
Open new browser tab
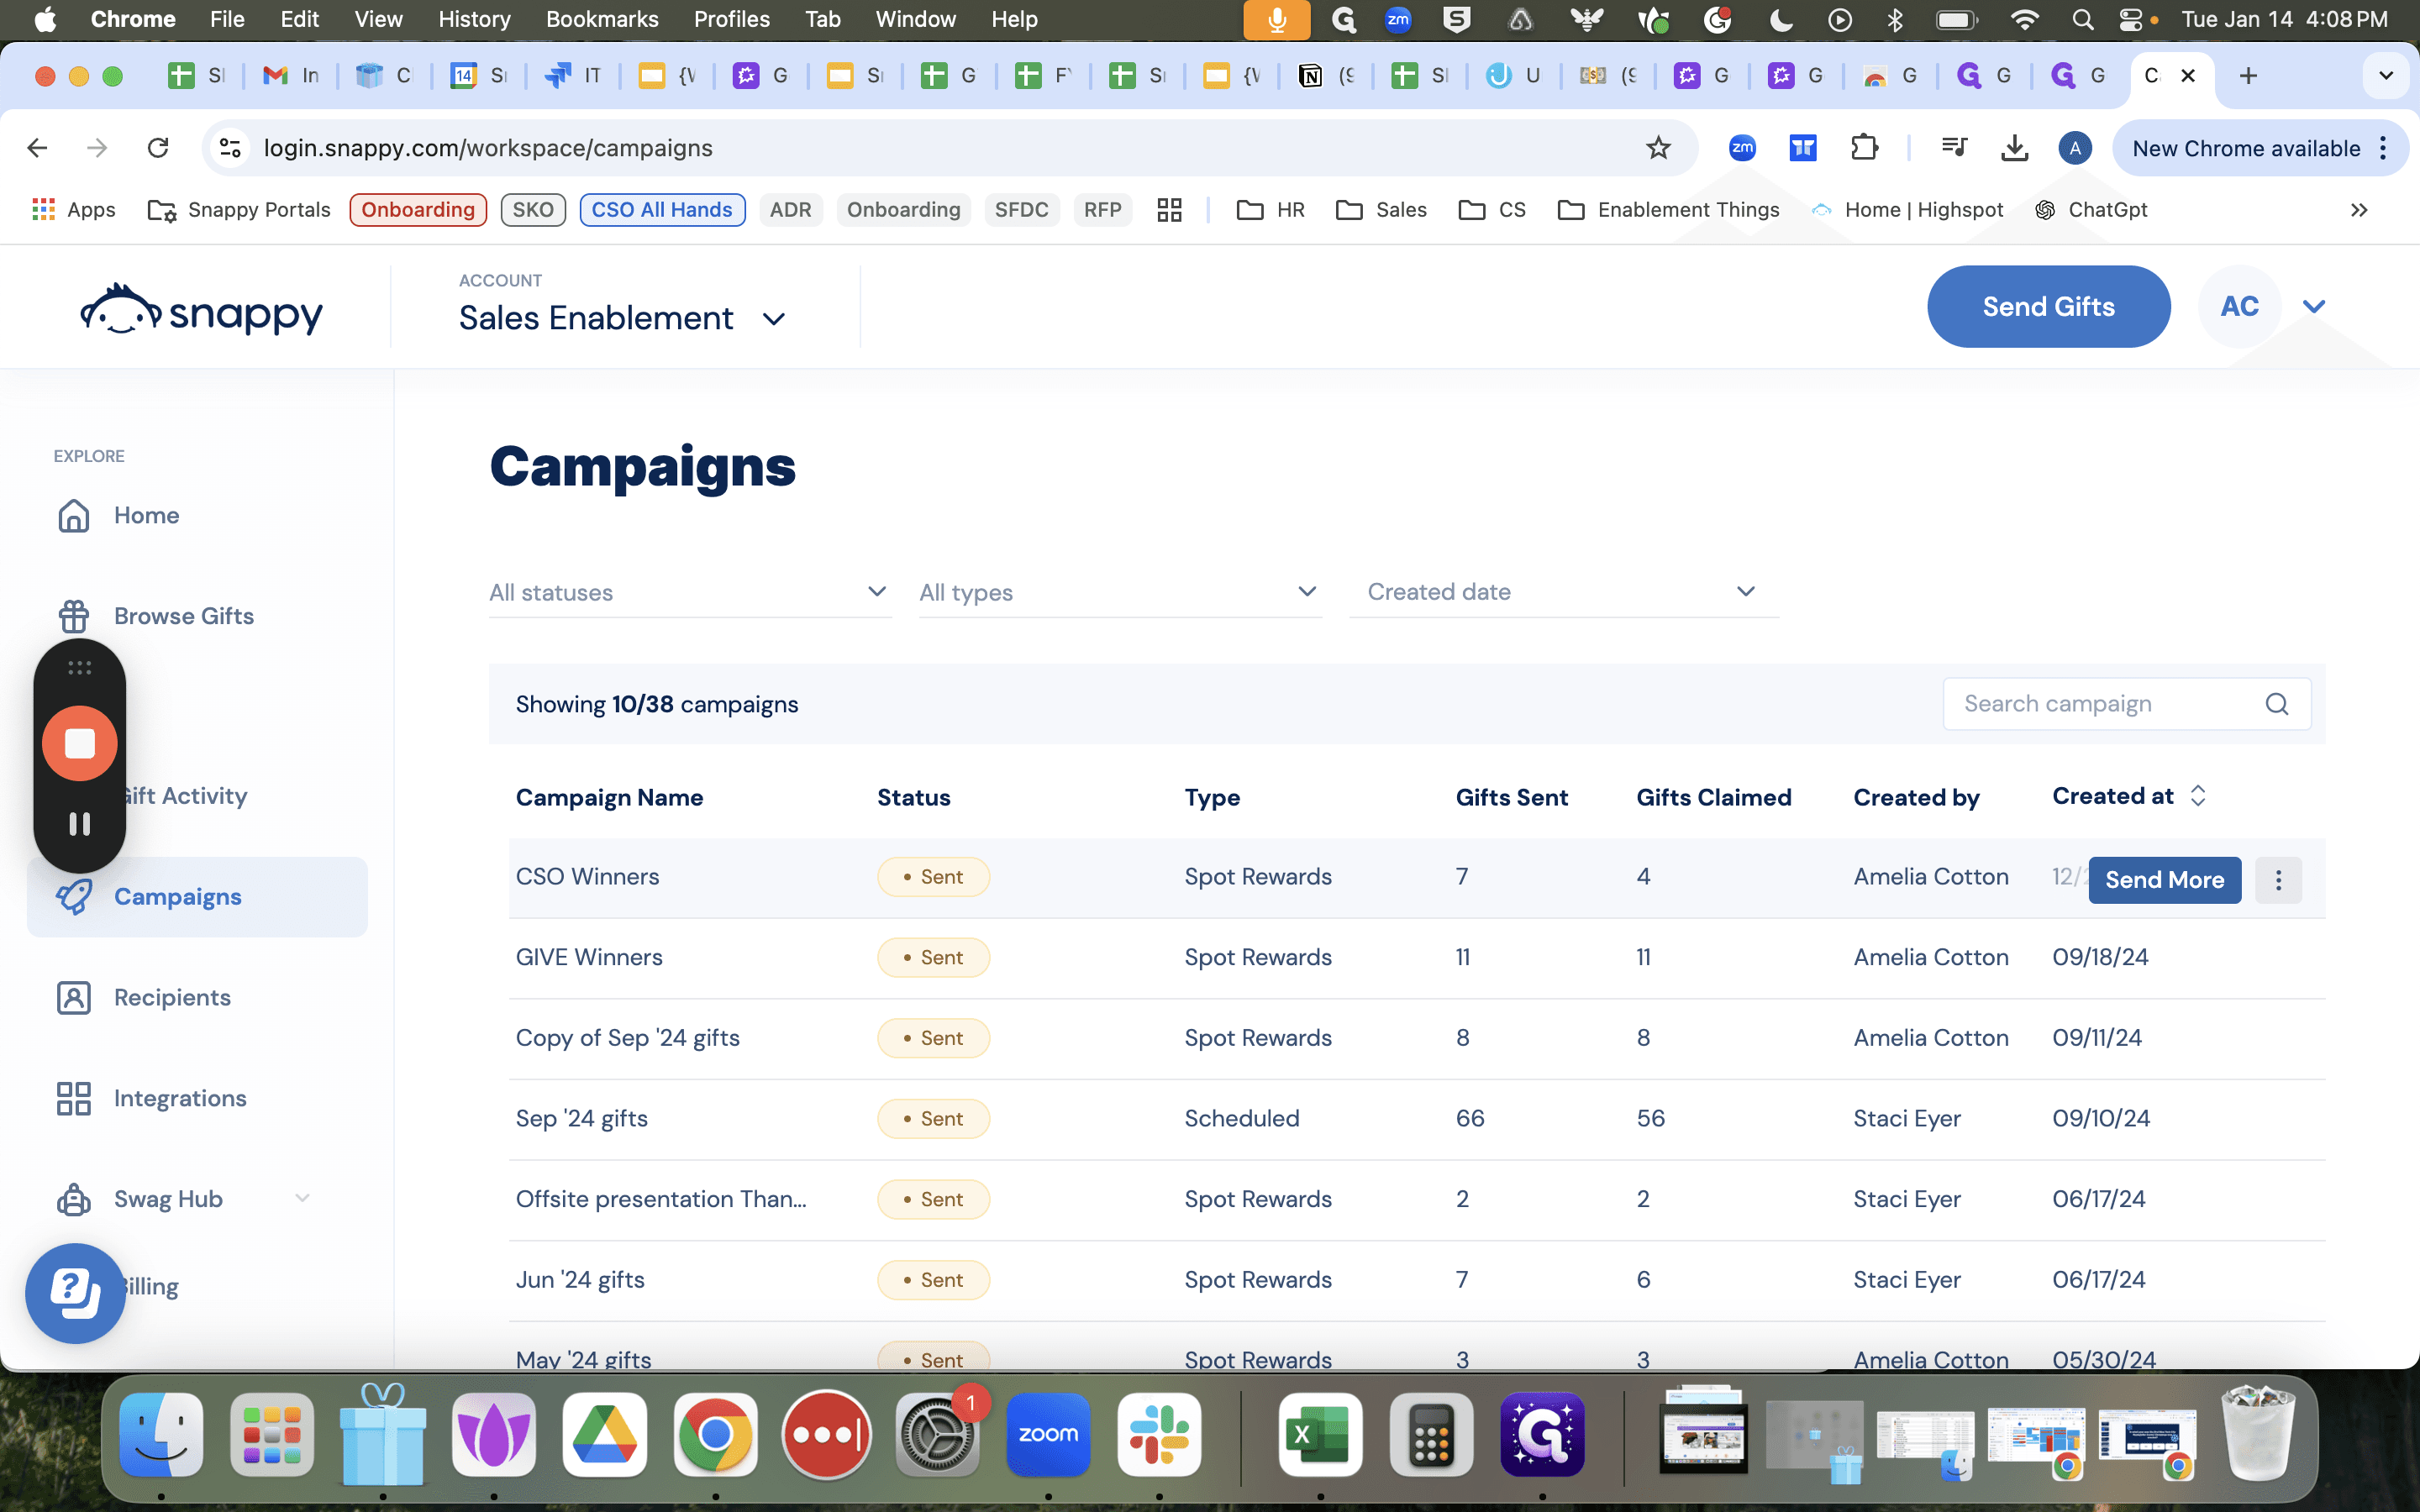click(x=2248, y=75)
